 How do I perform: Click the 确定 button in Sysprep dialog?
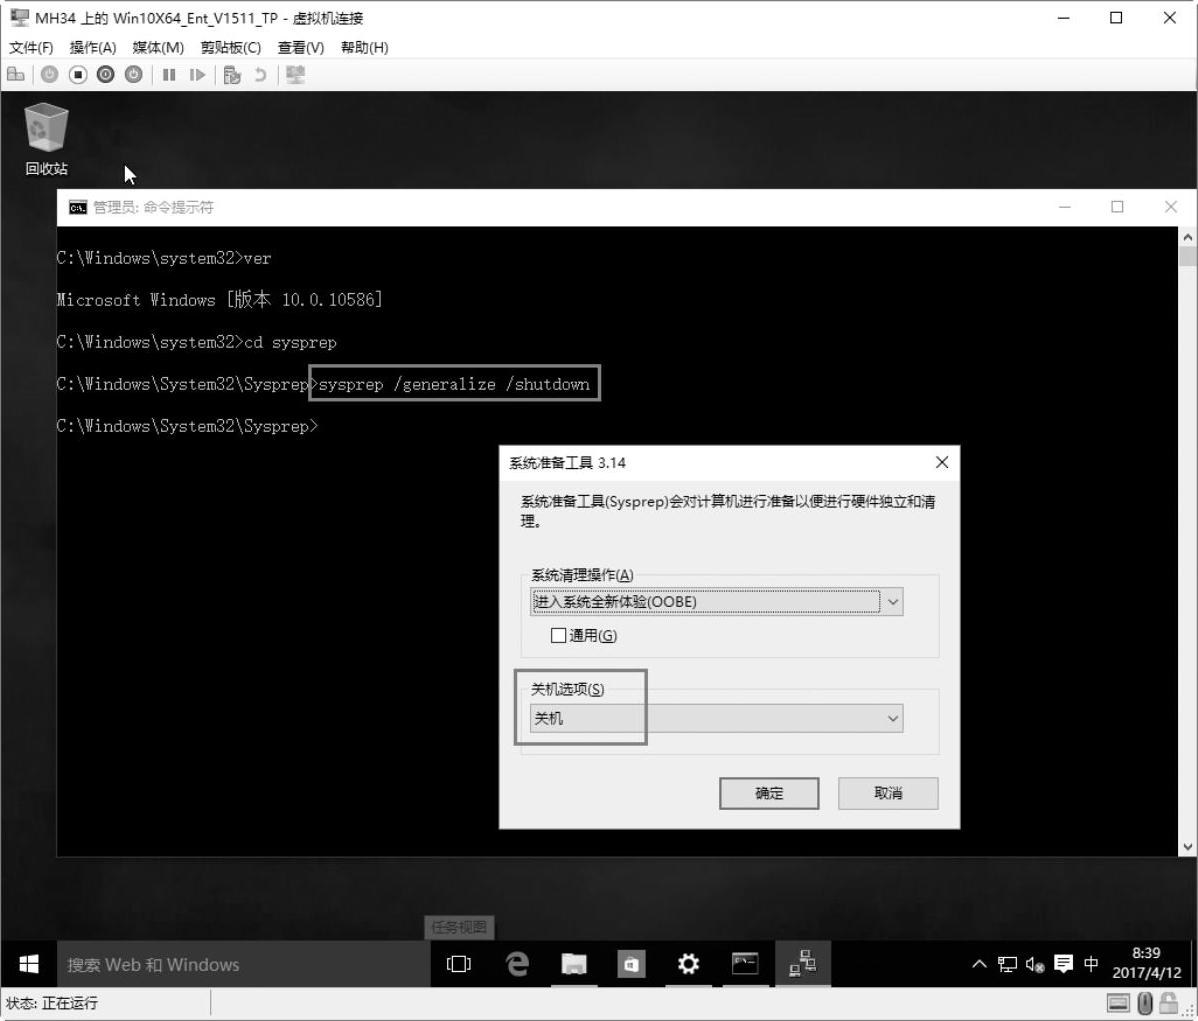768,793
